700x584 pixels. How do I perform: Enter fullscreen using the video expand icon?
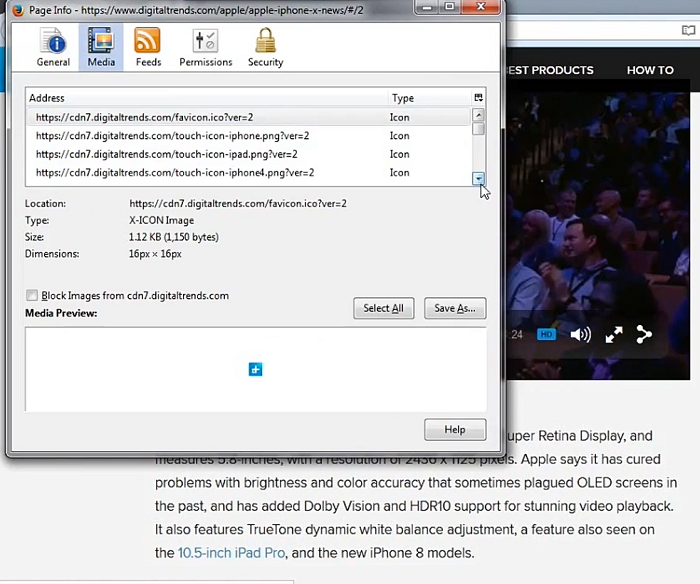pyautogui.click(x=614, y=335)
